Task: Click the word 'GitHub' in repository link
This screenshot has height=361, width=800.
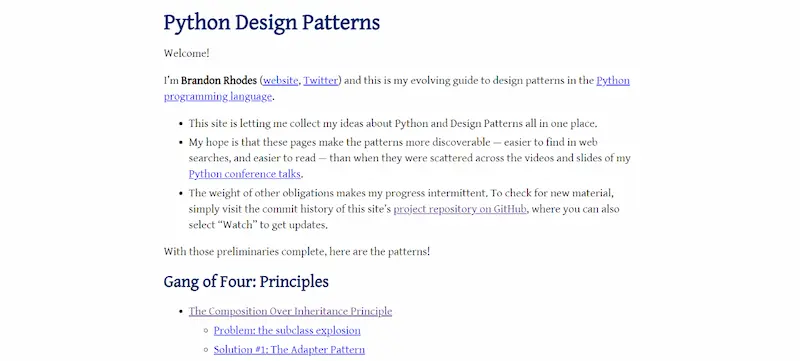Action: [509, 209]
